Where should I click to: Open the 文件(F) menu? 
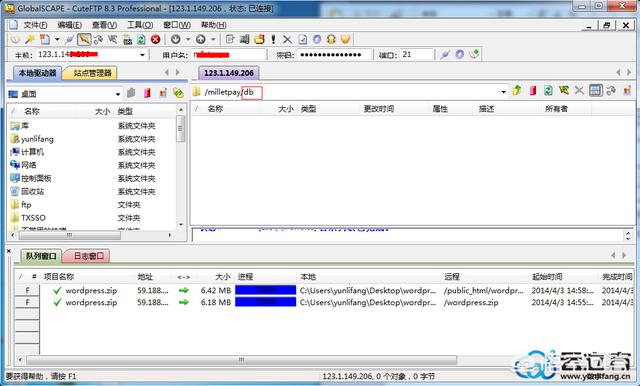(x=35, y=25)
